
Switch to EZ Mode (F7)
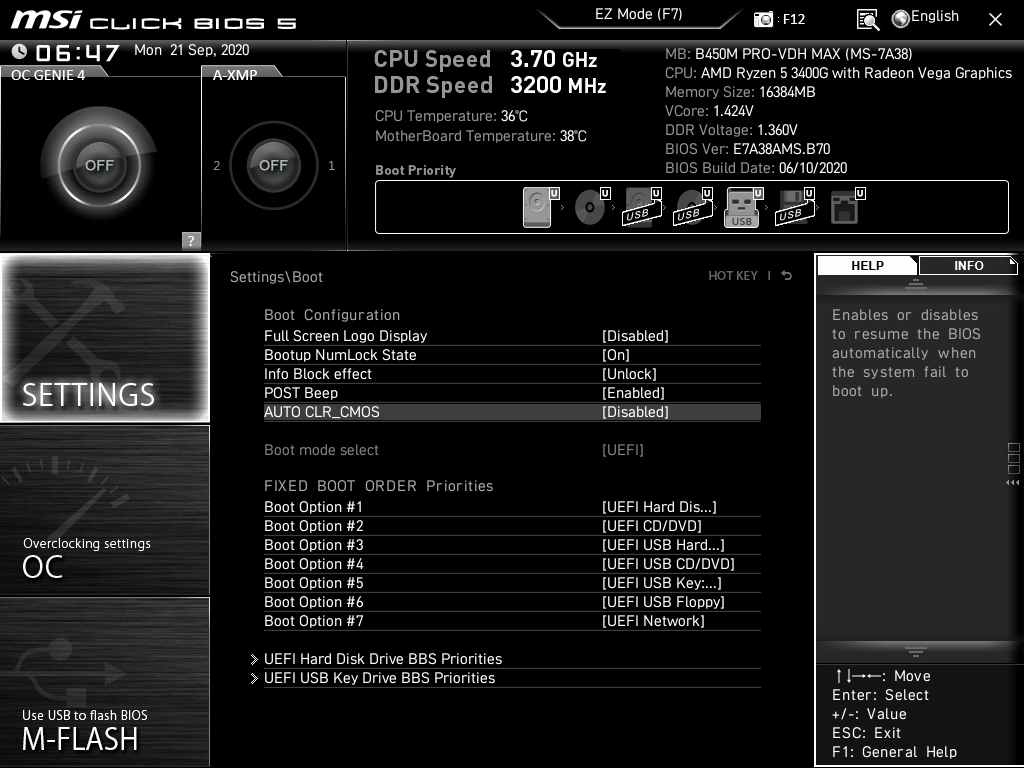click(x=639, y=14)
